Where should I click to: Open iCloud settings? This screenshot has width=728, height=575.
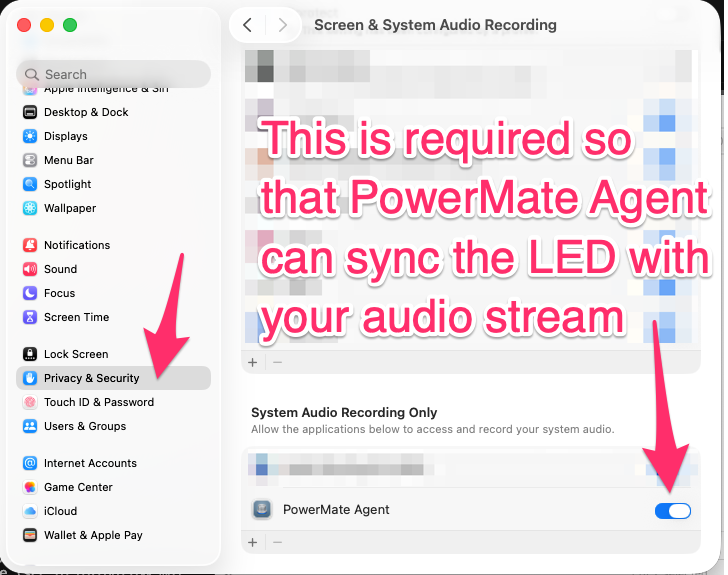coord(113,511)
